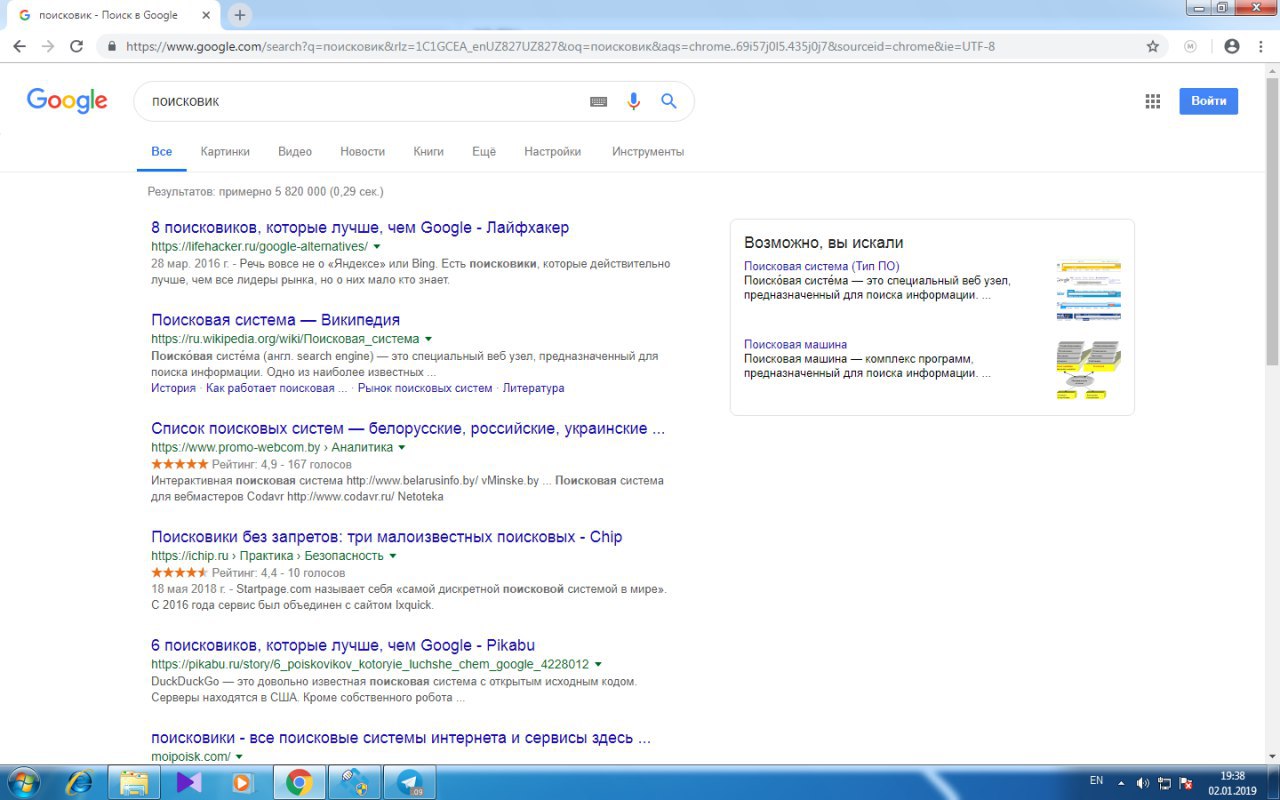The height and width of the screenshot is (800, 1280).
Task: Click the Google logo
Action: tap(67, 101)
